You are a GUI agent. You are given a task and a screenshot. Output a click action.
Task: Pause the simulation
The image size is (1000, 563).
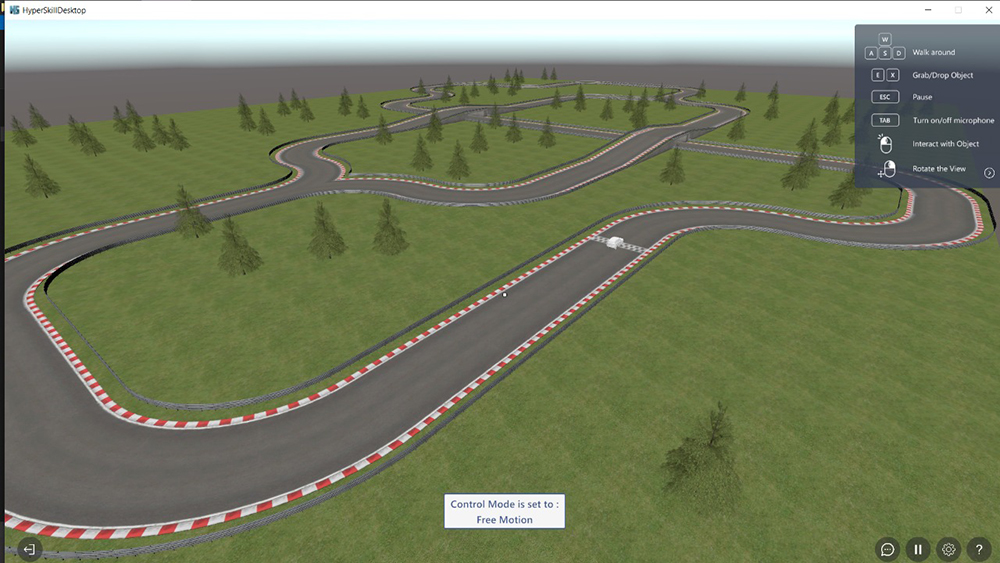click(x=918, y=549)
